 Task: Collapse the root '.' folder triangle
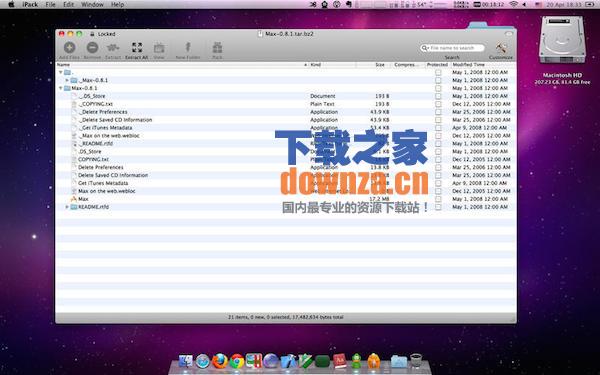pyautogui.click(x=60, y=72)
